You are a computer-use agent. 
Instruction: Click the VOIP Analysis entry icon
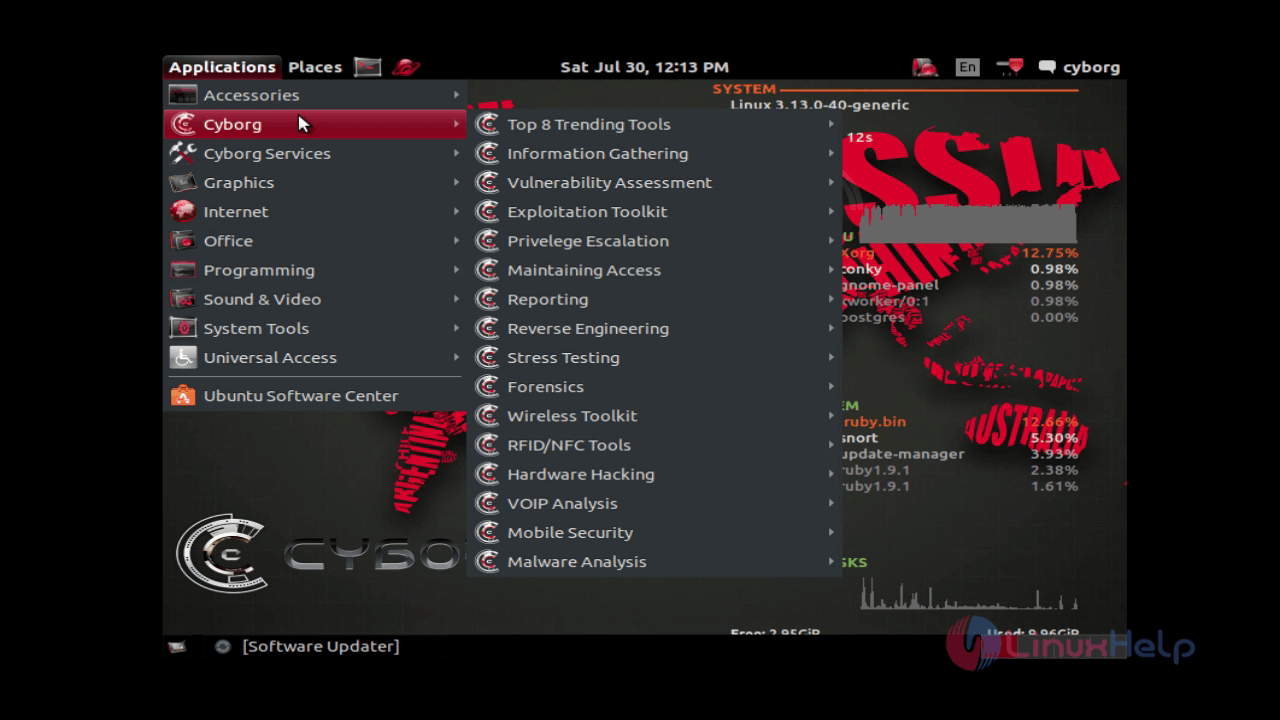click(x=487, y=503)
